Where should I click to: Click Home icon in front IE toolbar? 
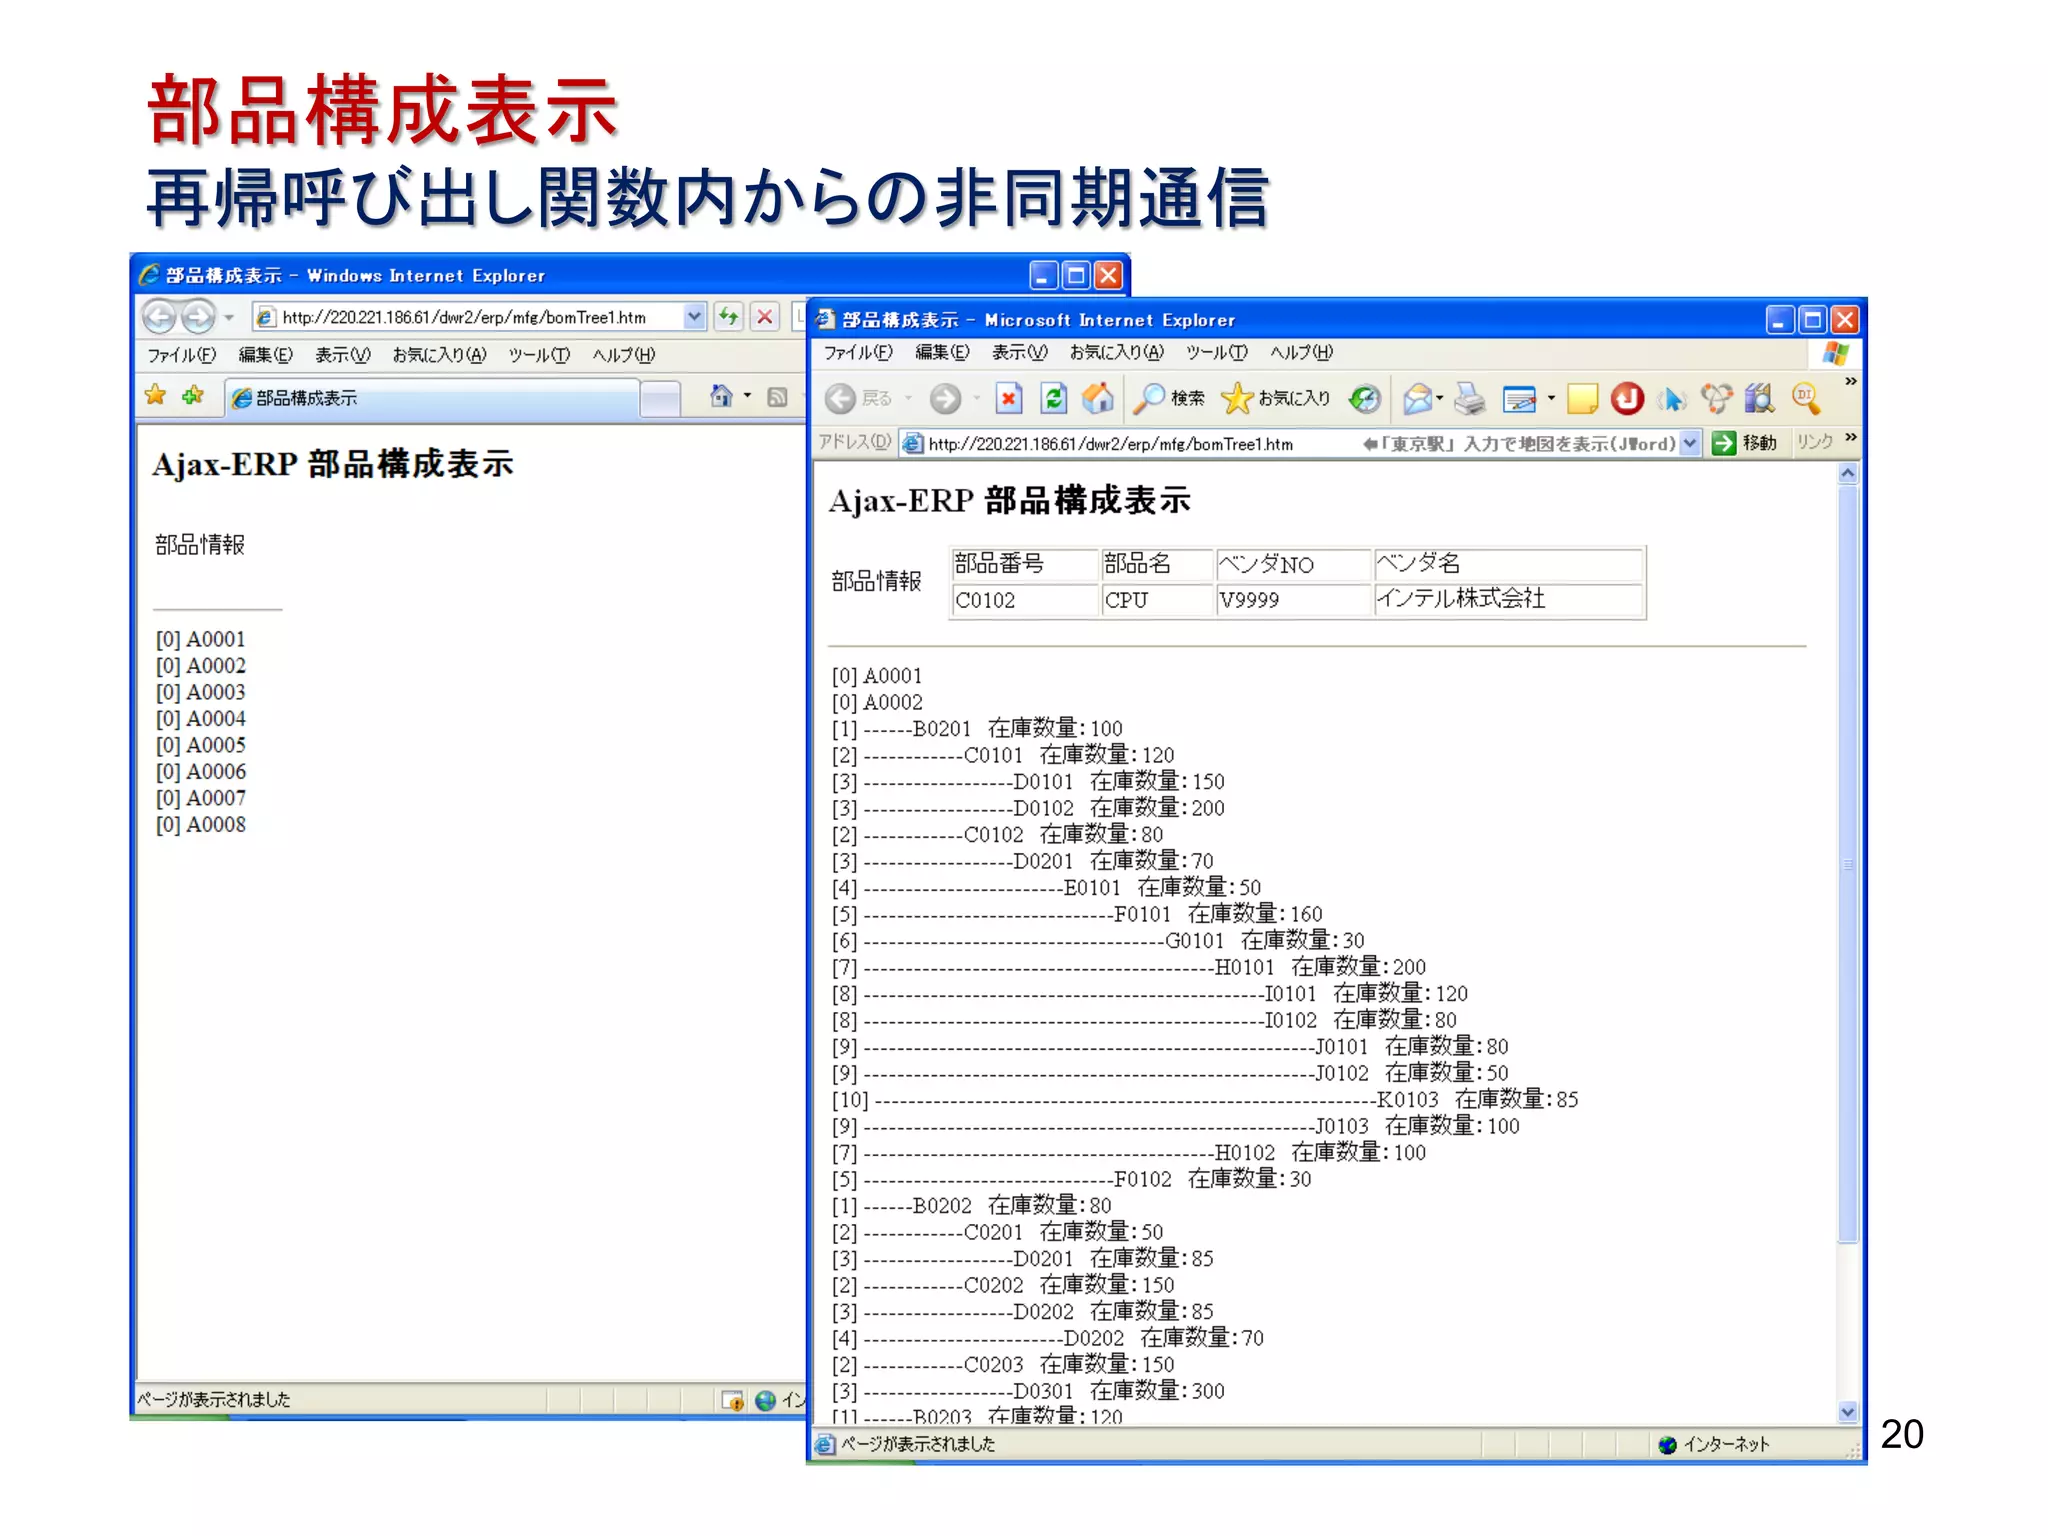pyautogui.click(x=1098, y=399)
